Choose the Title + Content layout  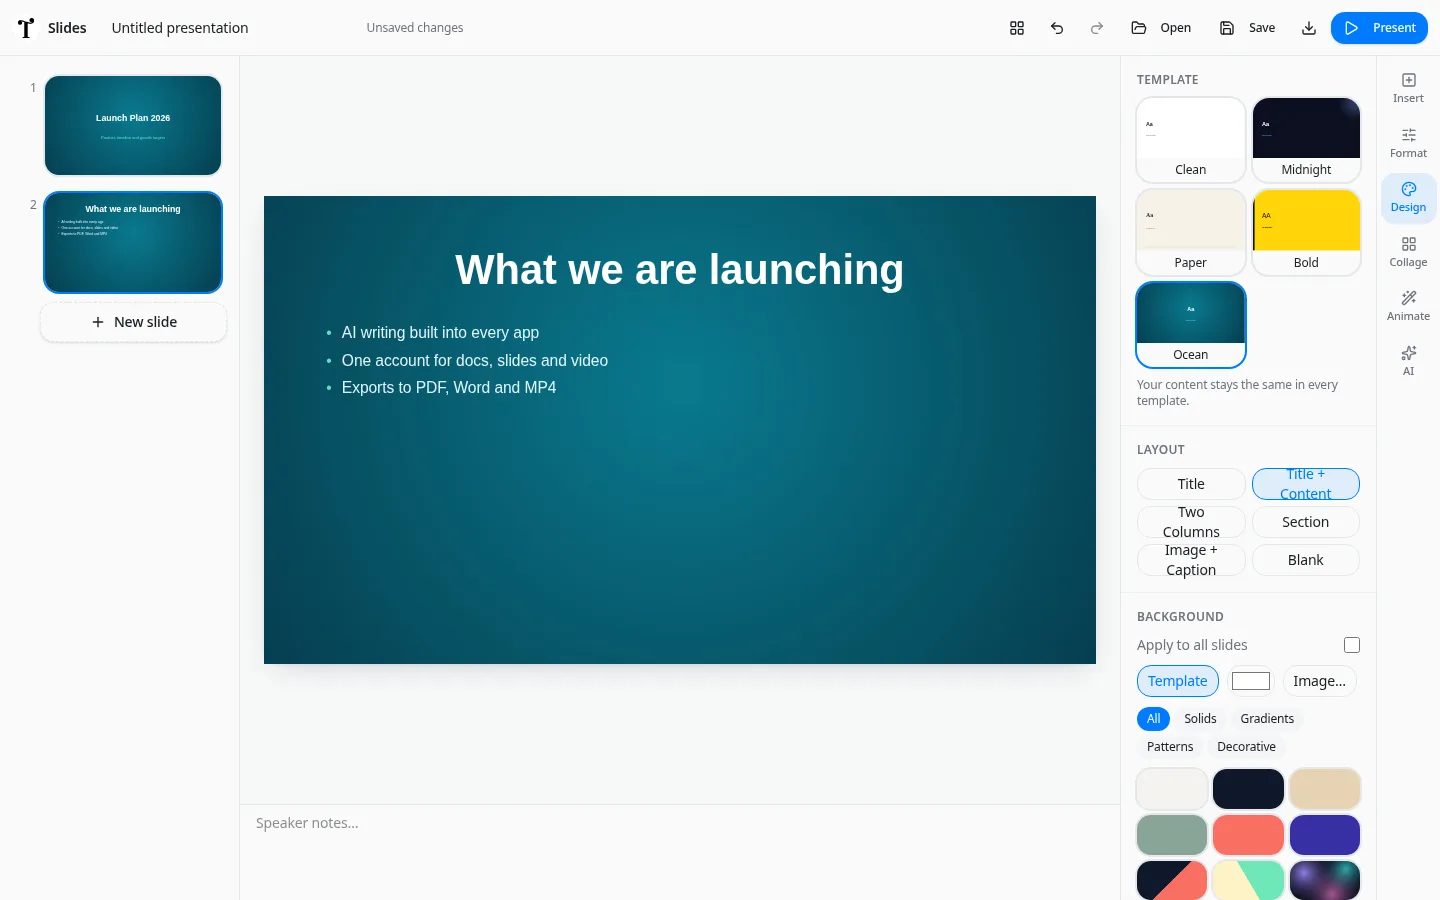[x=1306, y=484]
